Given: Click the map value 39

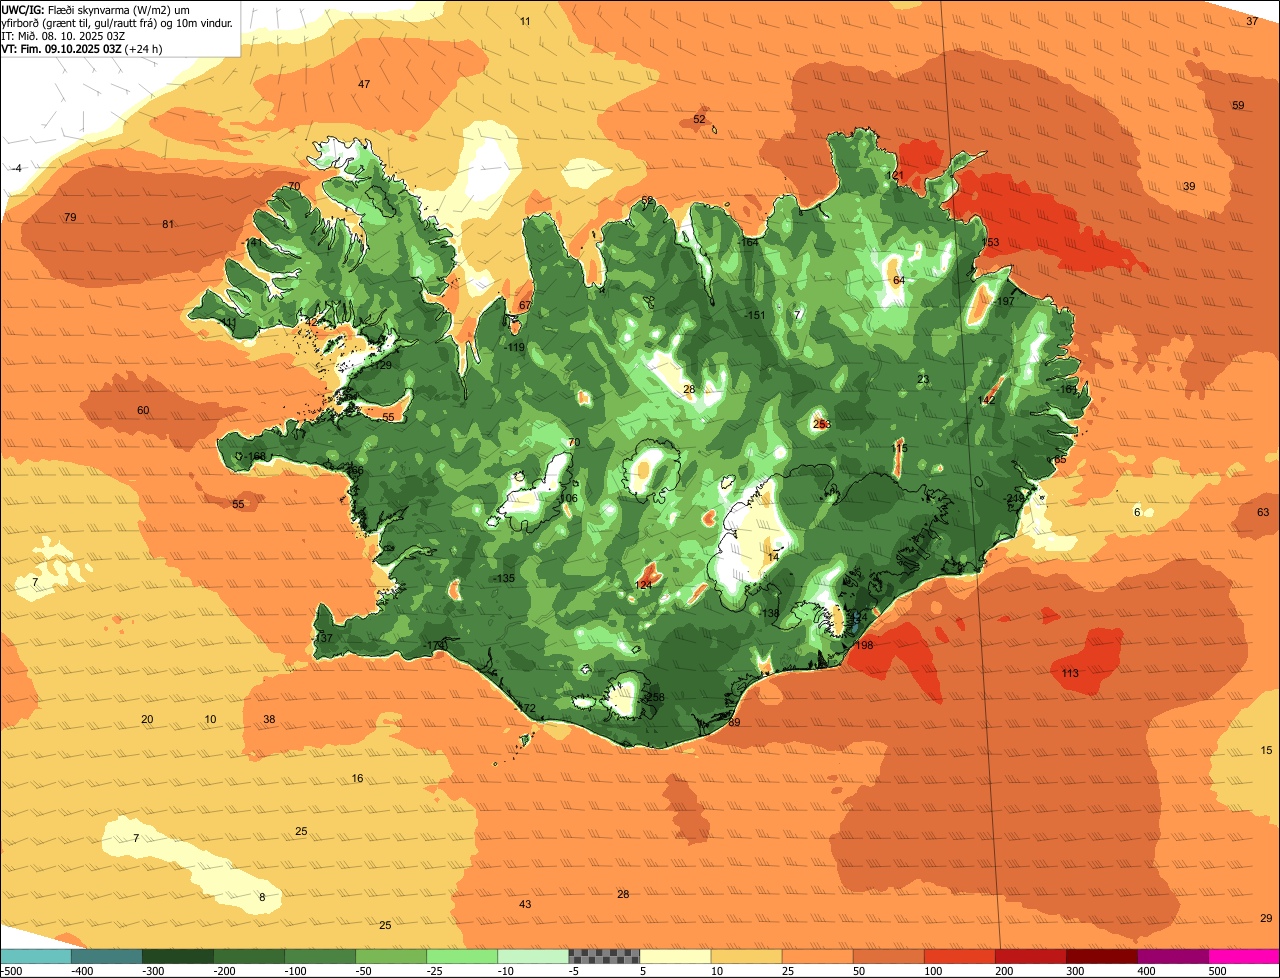Looking at the screenshot, I should (1189, 186).
